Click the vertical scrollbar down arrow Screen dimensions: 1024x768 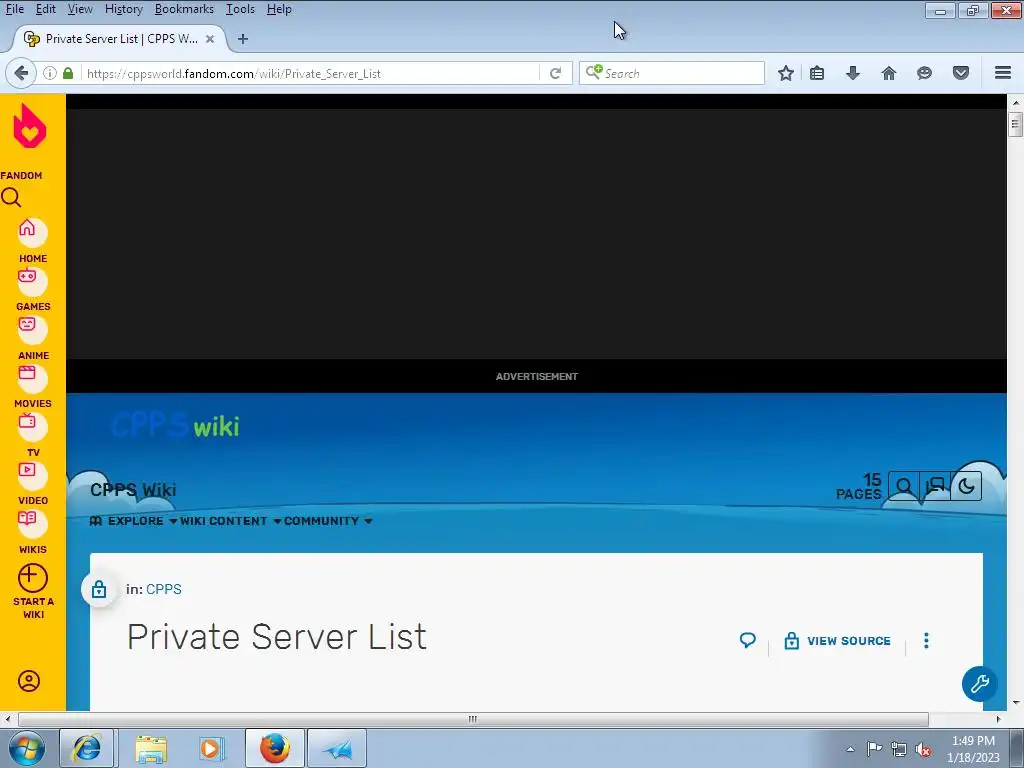pos(1016,703)
